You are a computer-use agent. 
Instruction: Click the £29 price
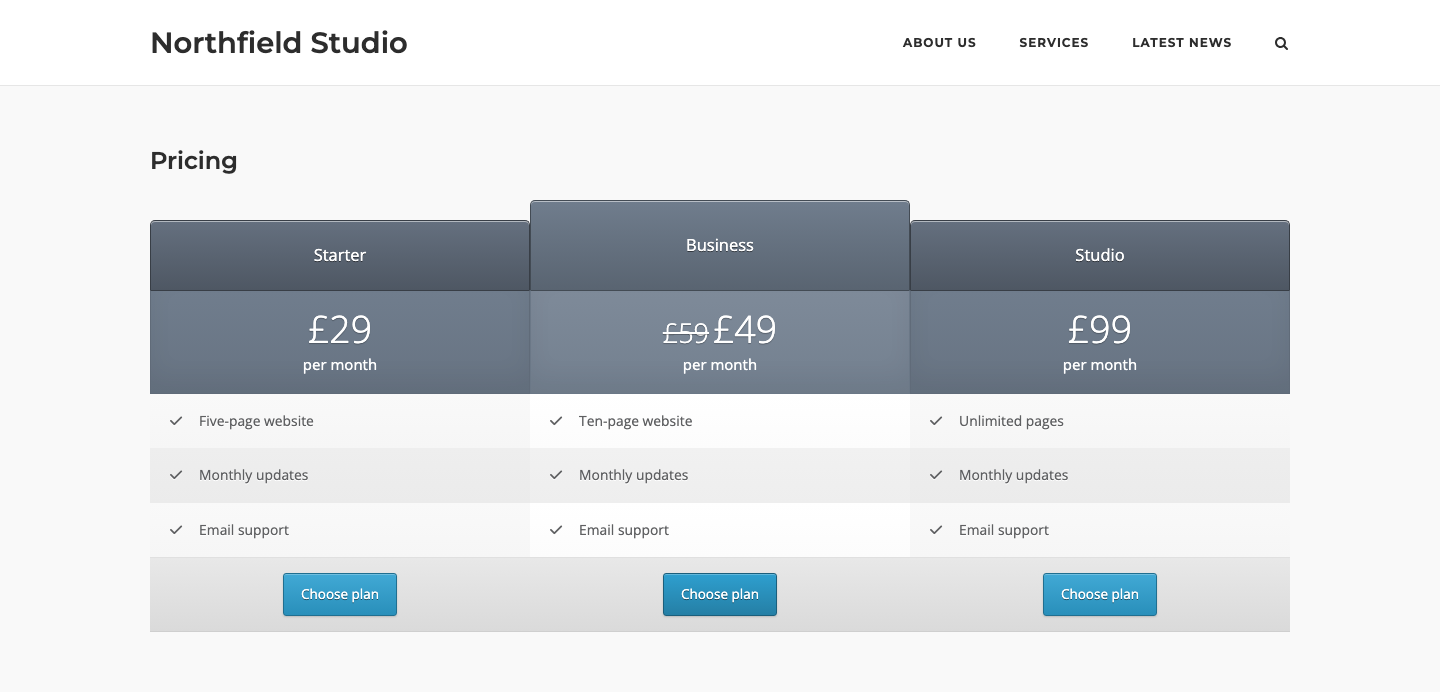click(x=340, y=329)
